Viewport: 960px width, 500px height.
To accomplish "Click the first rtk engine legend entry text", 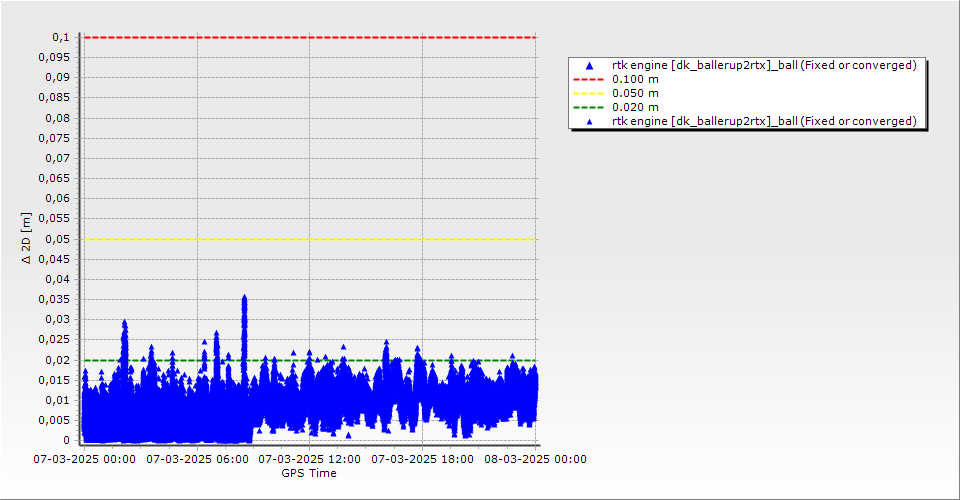I will (x=764, y=65).
